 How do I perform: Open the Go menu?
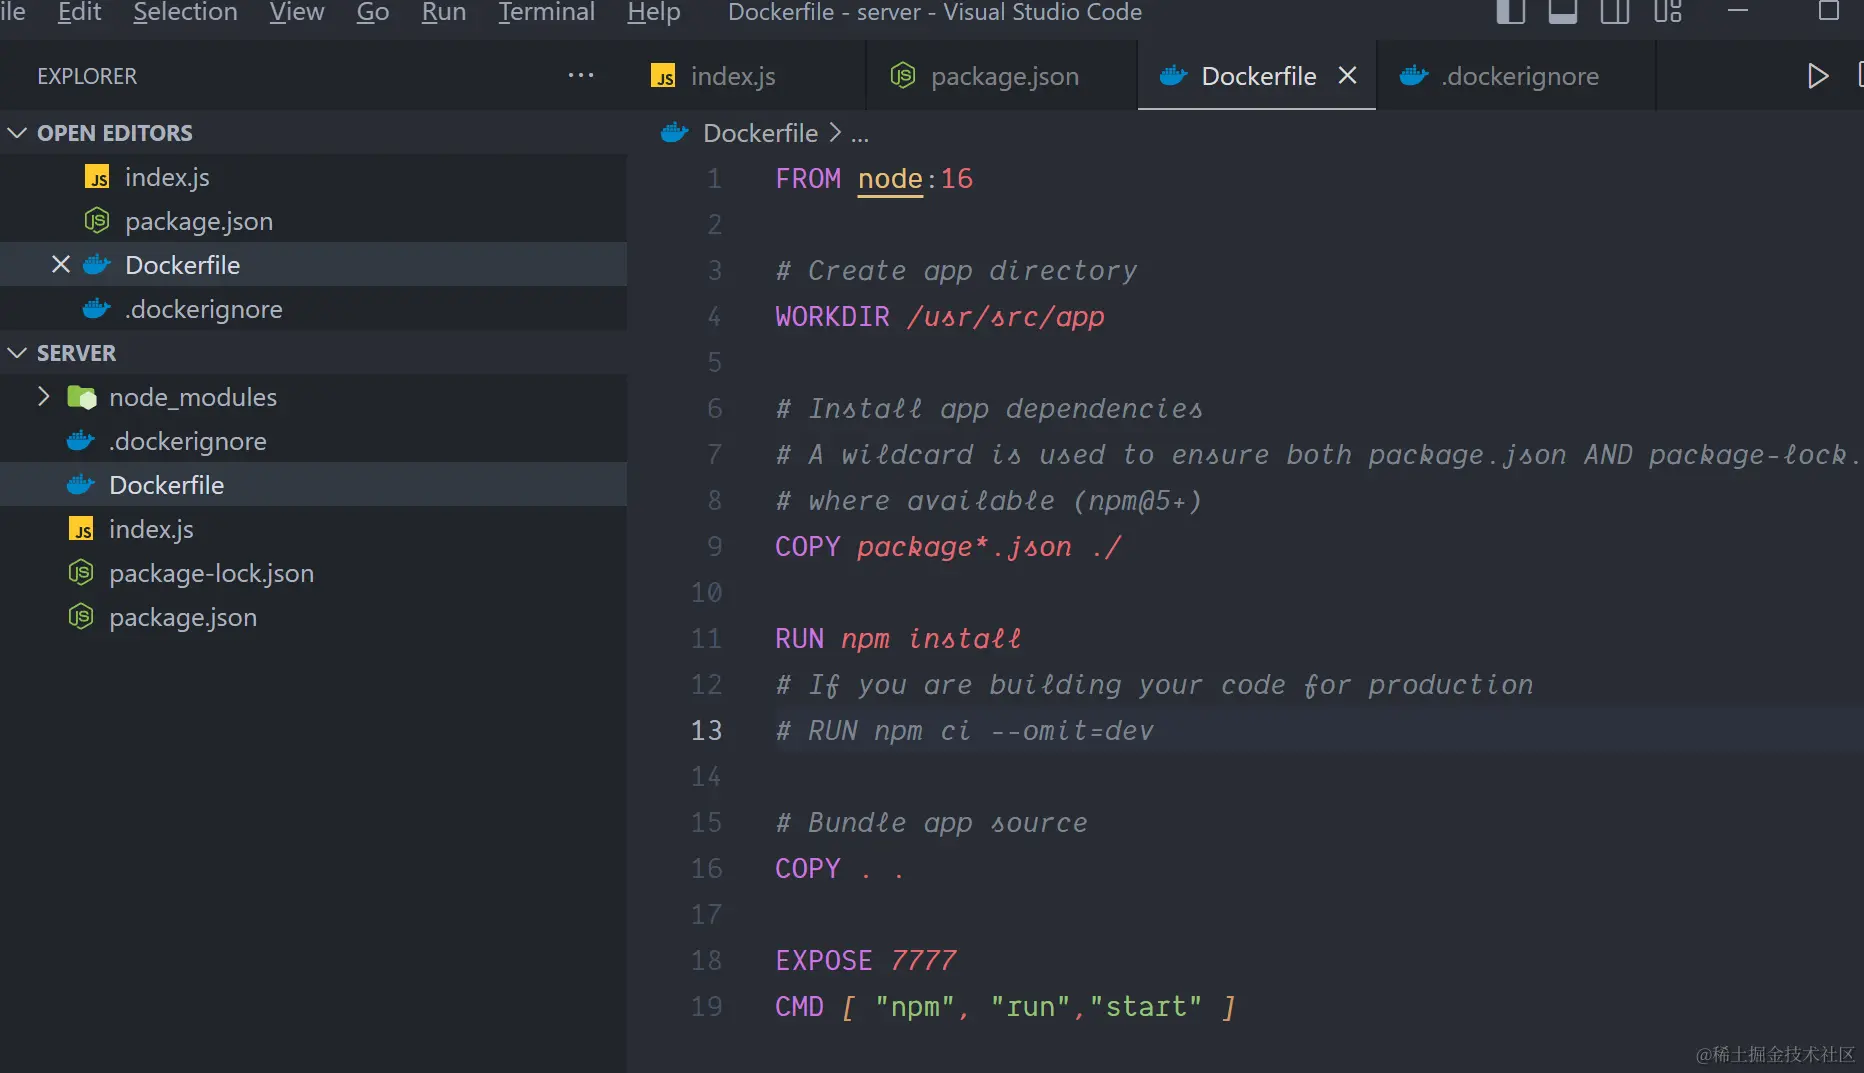pyautogui.click(x=372, y=12)
